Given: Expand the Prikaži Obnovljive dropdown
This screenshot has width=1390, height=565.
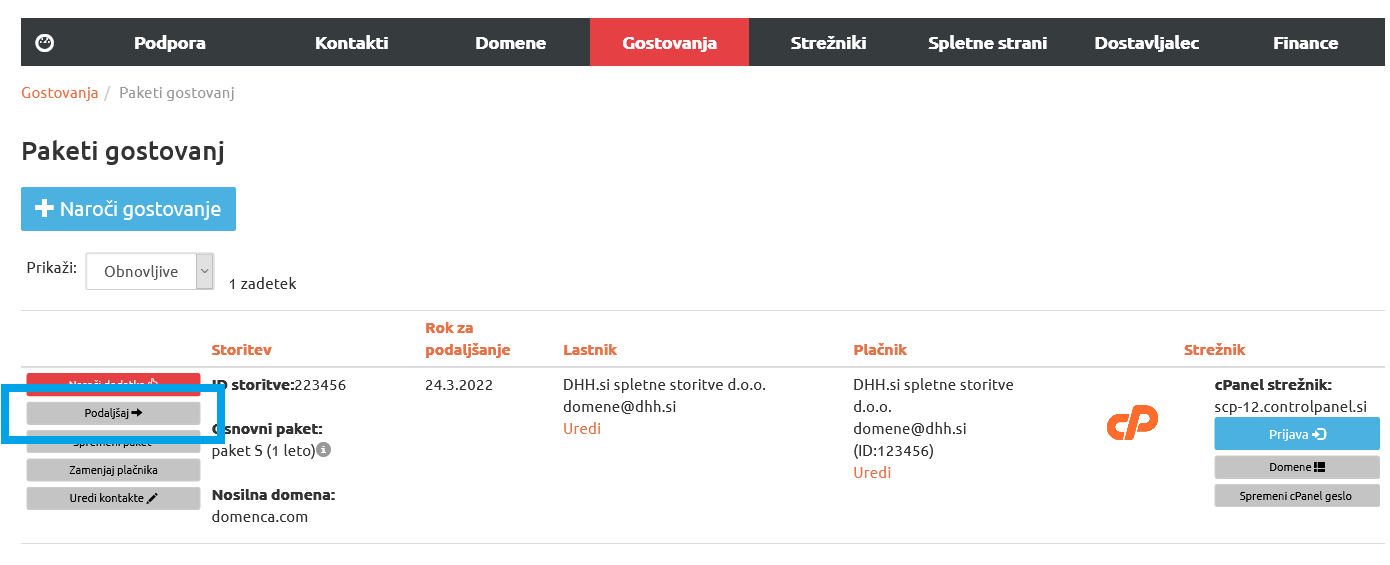Looking at the screenshot, I should click(150, 271).
